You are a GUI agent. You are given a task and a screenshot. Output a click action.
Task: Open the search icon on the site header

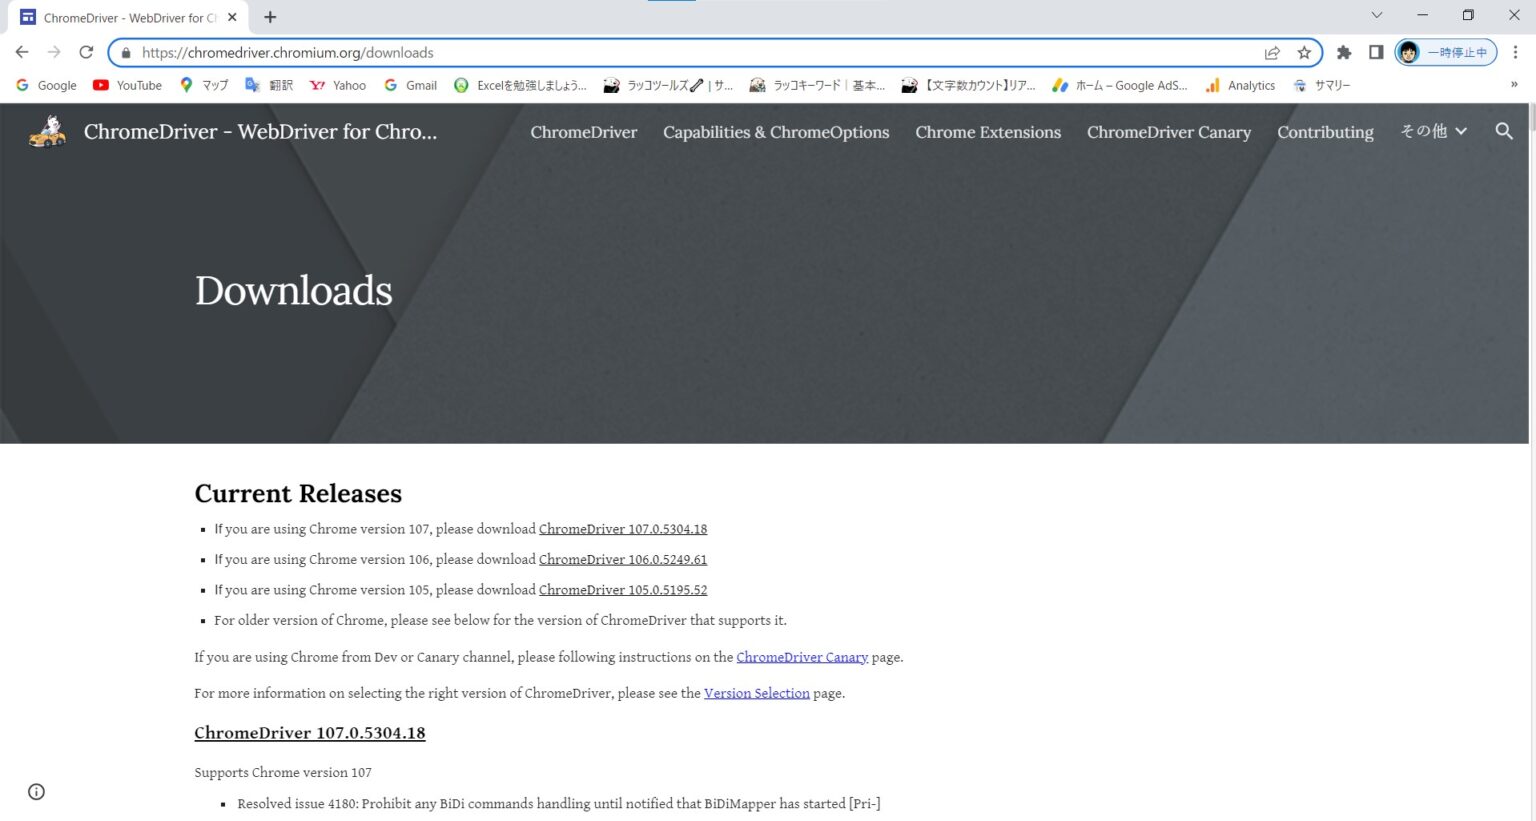coord(1504,131)
